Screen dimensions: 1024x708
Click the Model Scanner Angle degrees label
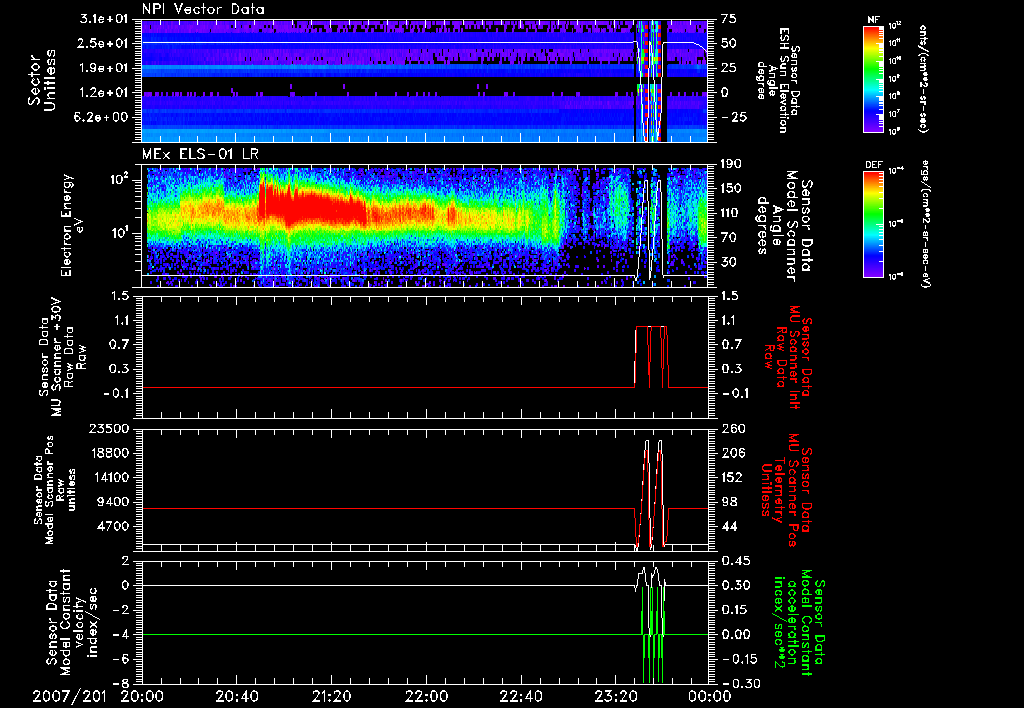784,226
